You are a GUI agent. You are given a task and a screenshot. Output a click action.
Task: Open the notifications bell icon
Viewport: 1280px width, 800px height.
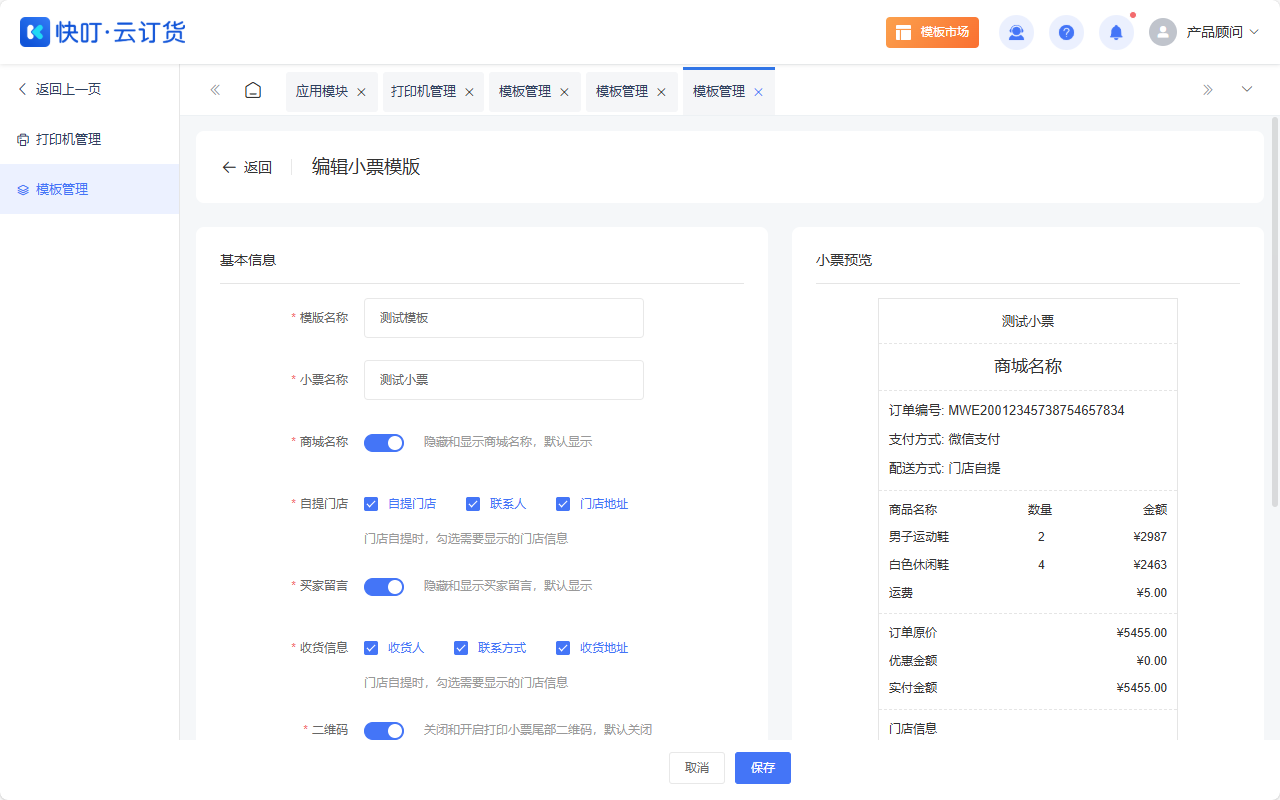1116,32
